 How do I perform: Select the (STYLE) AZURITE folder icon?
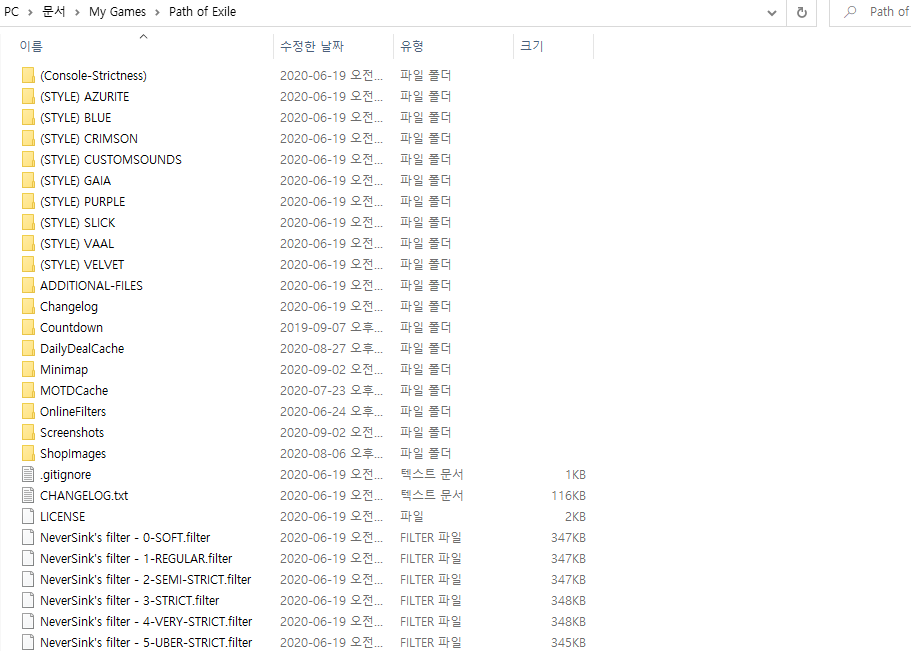point(28,96)
